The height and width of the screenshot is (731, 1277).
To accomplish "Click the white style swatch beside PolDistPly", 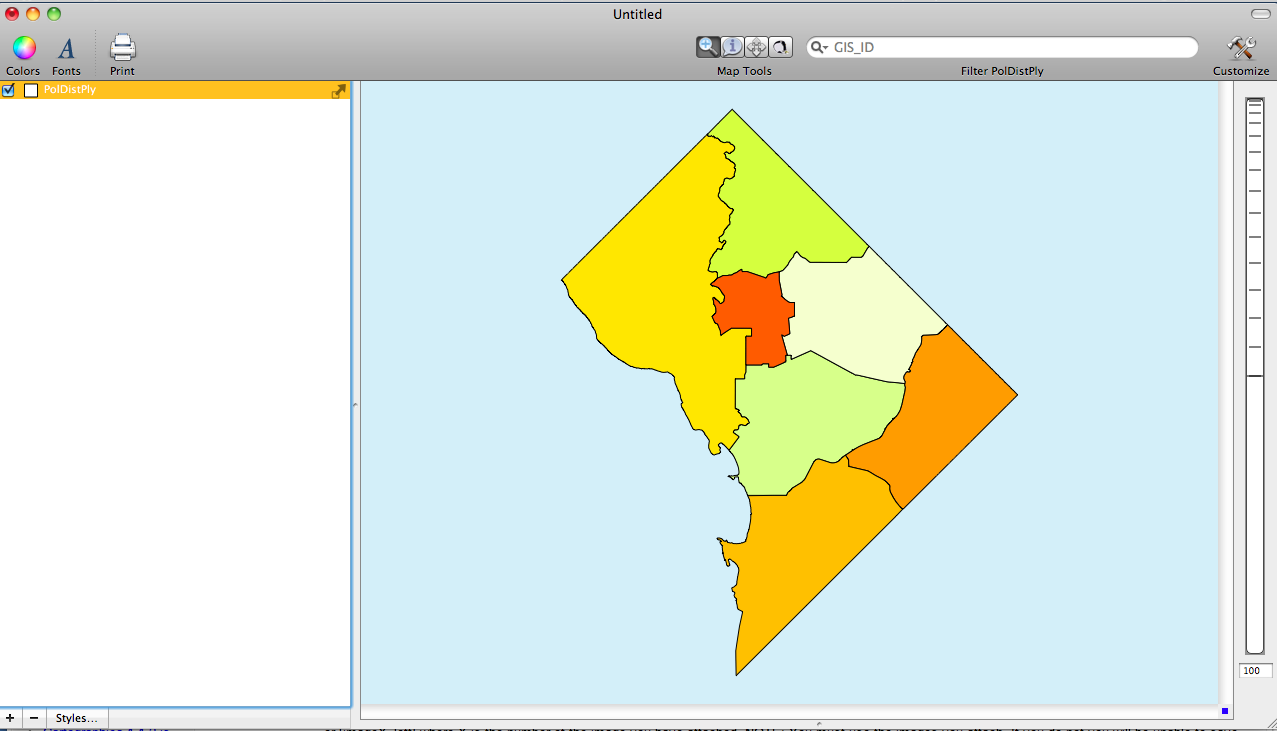I will [x=31, y=90].
